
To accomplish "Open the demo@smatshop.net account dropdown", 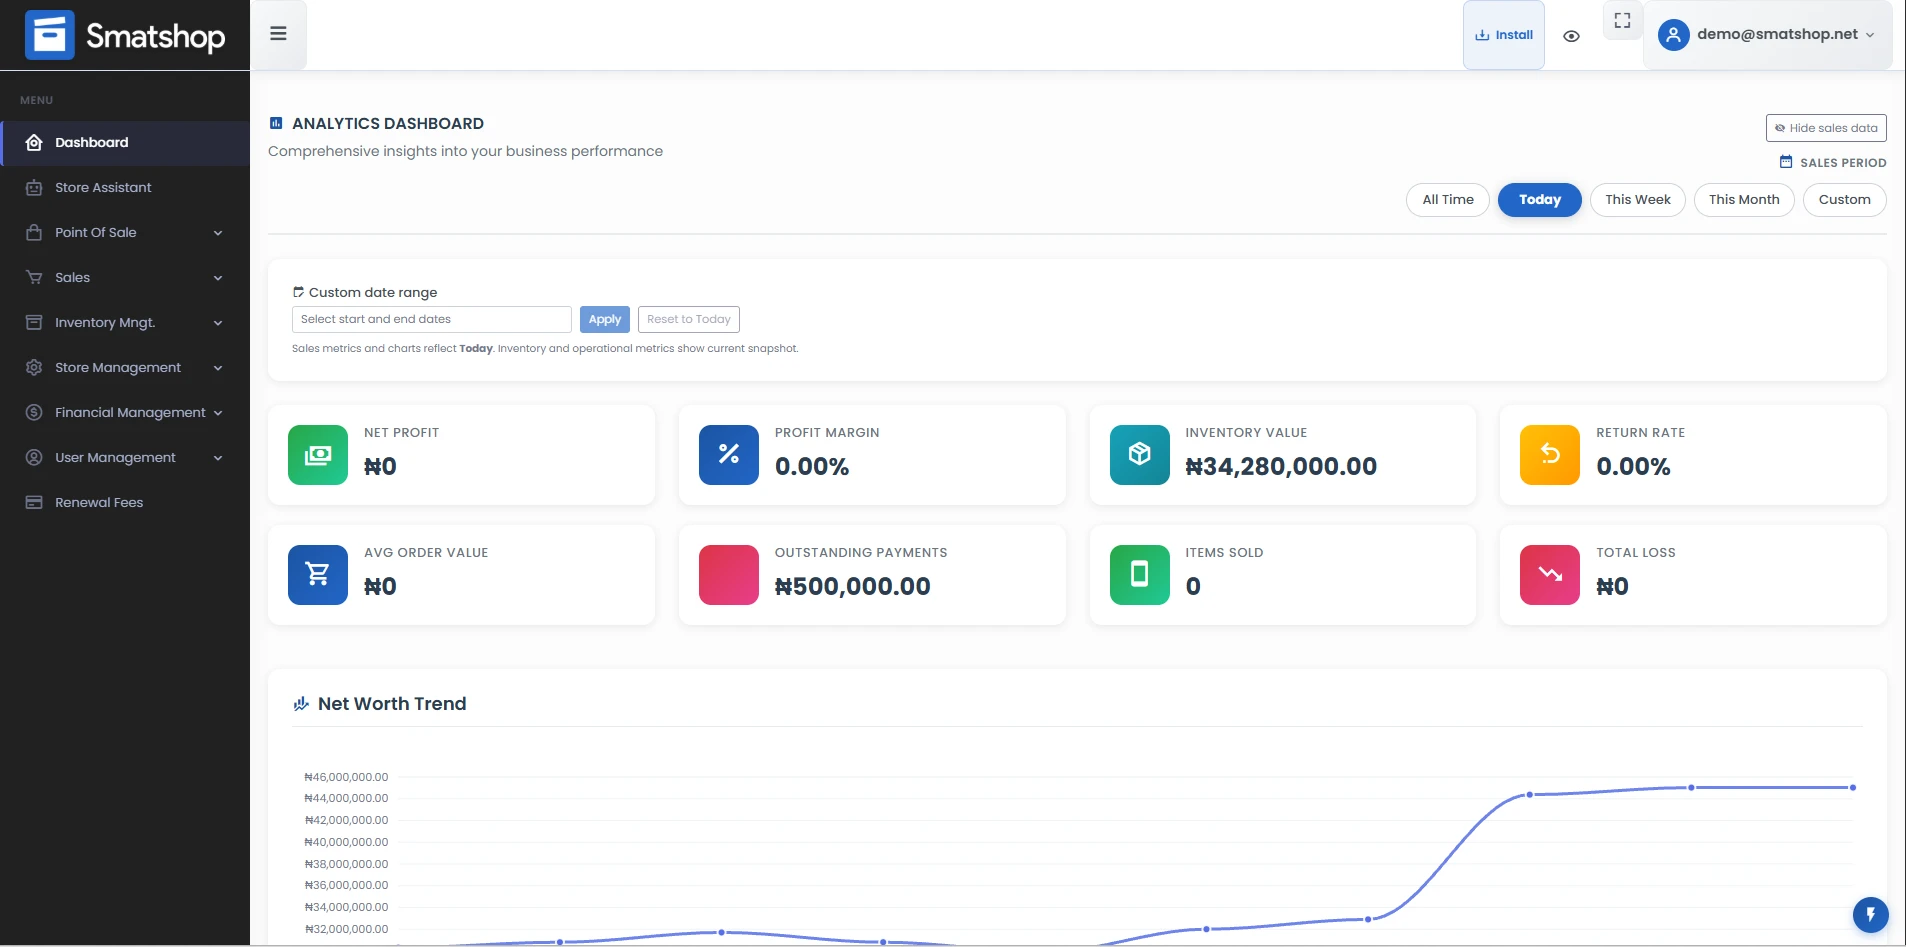I will (1767, 35).
